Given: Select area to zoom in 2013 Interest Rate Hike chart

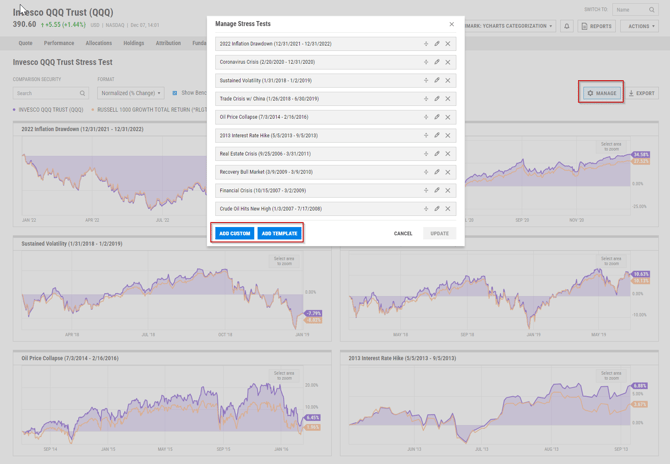Looking at the screenshot, I should (611, 376).
